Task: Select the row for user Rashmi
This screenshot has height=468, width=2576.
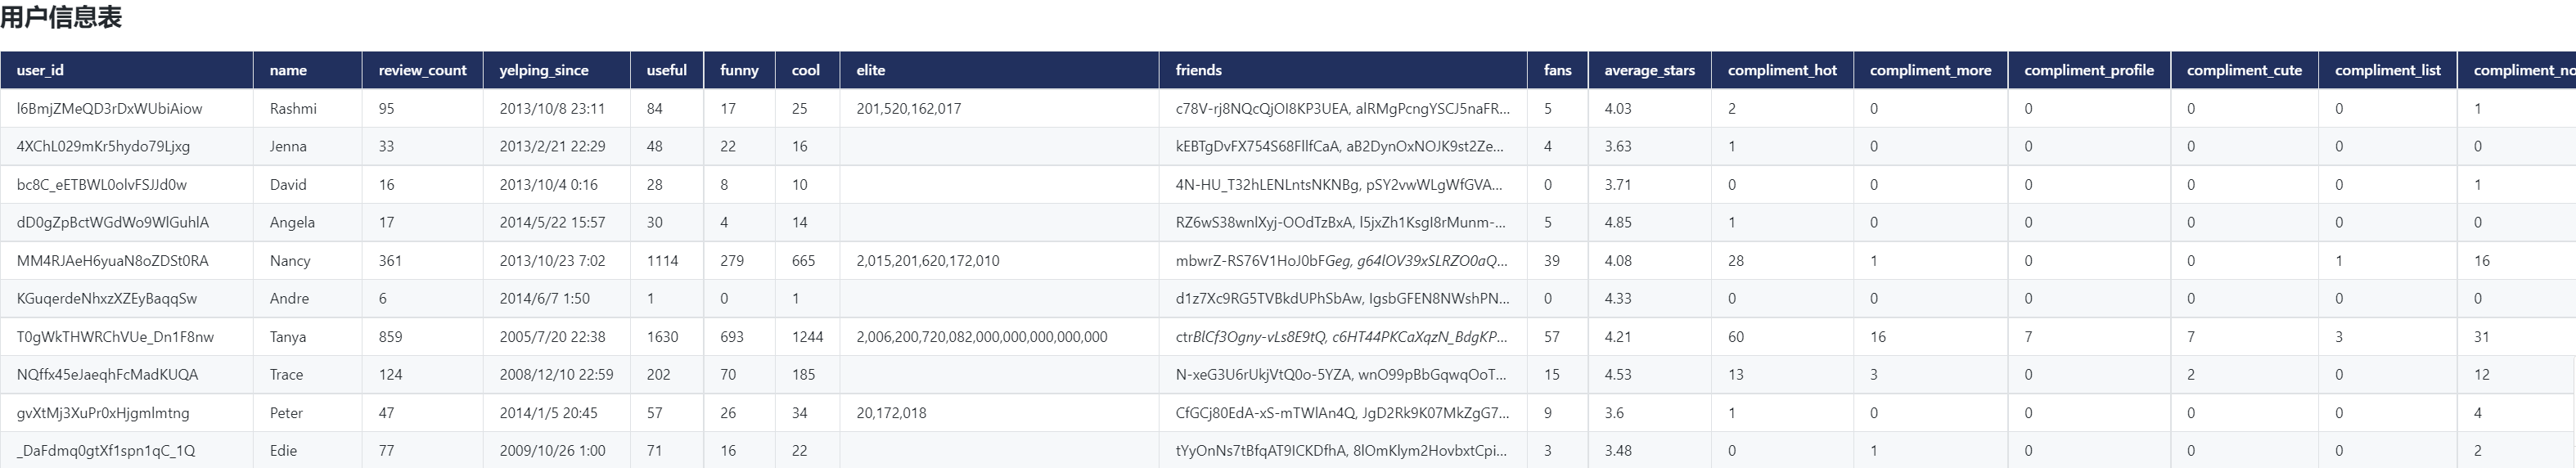Action: [x=293, y=109]
